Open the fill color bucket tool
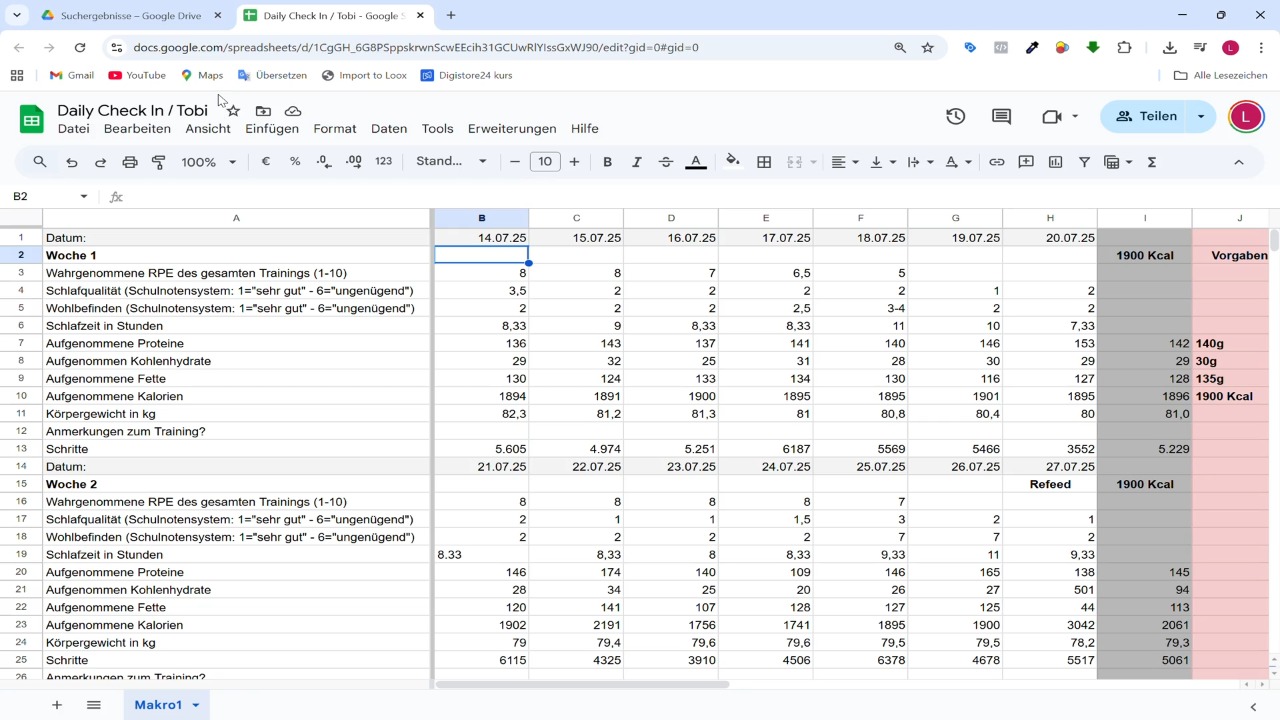1280x720 pixels. 733,162
